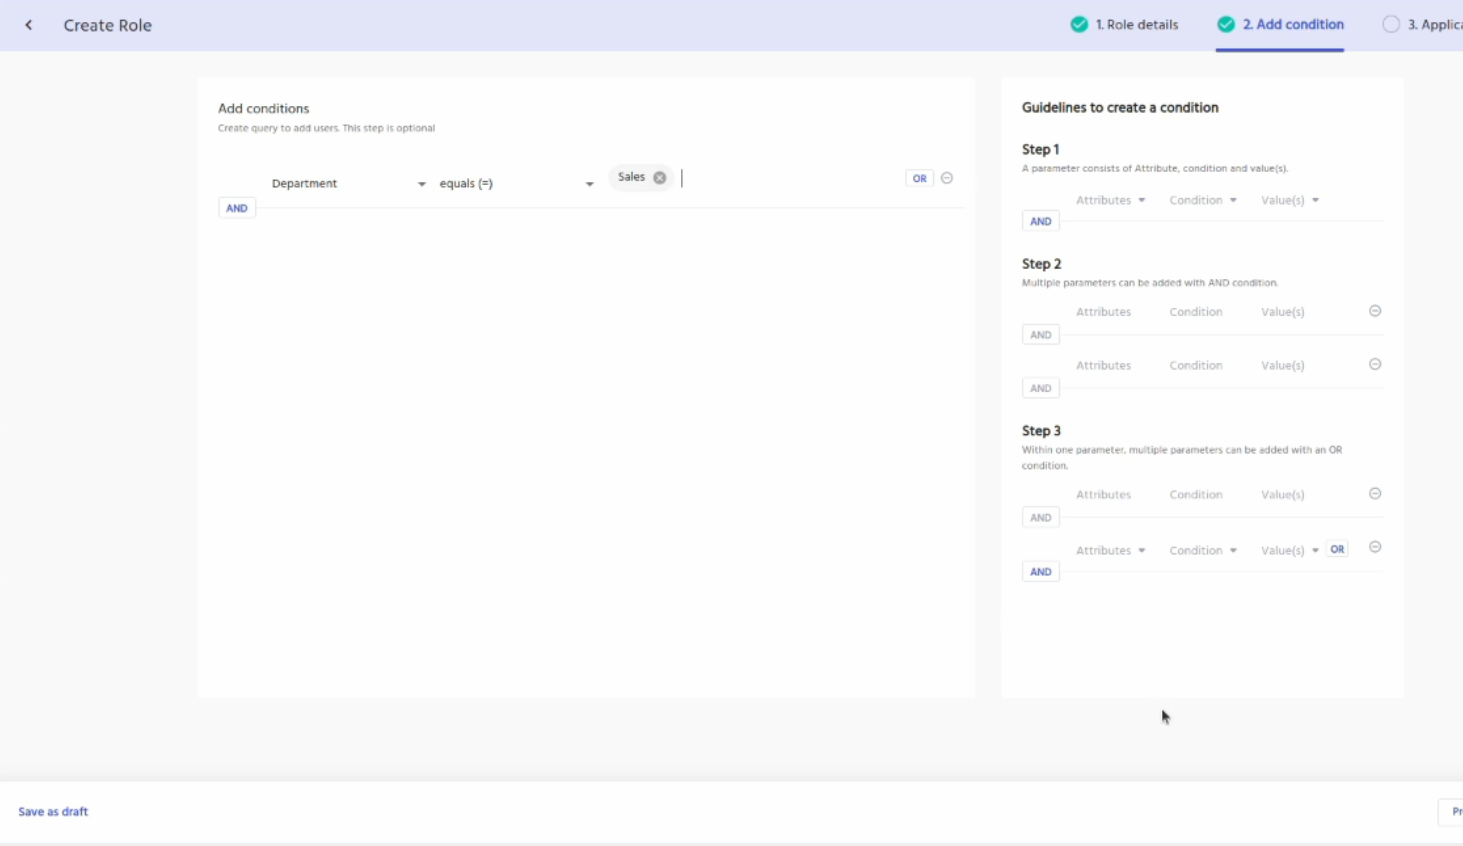The width and height of the screenshot is (1463, 846).
Task: Click the remove icon in Step 3 OR row
Action: click(1375, 548)
